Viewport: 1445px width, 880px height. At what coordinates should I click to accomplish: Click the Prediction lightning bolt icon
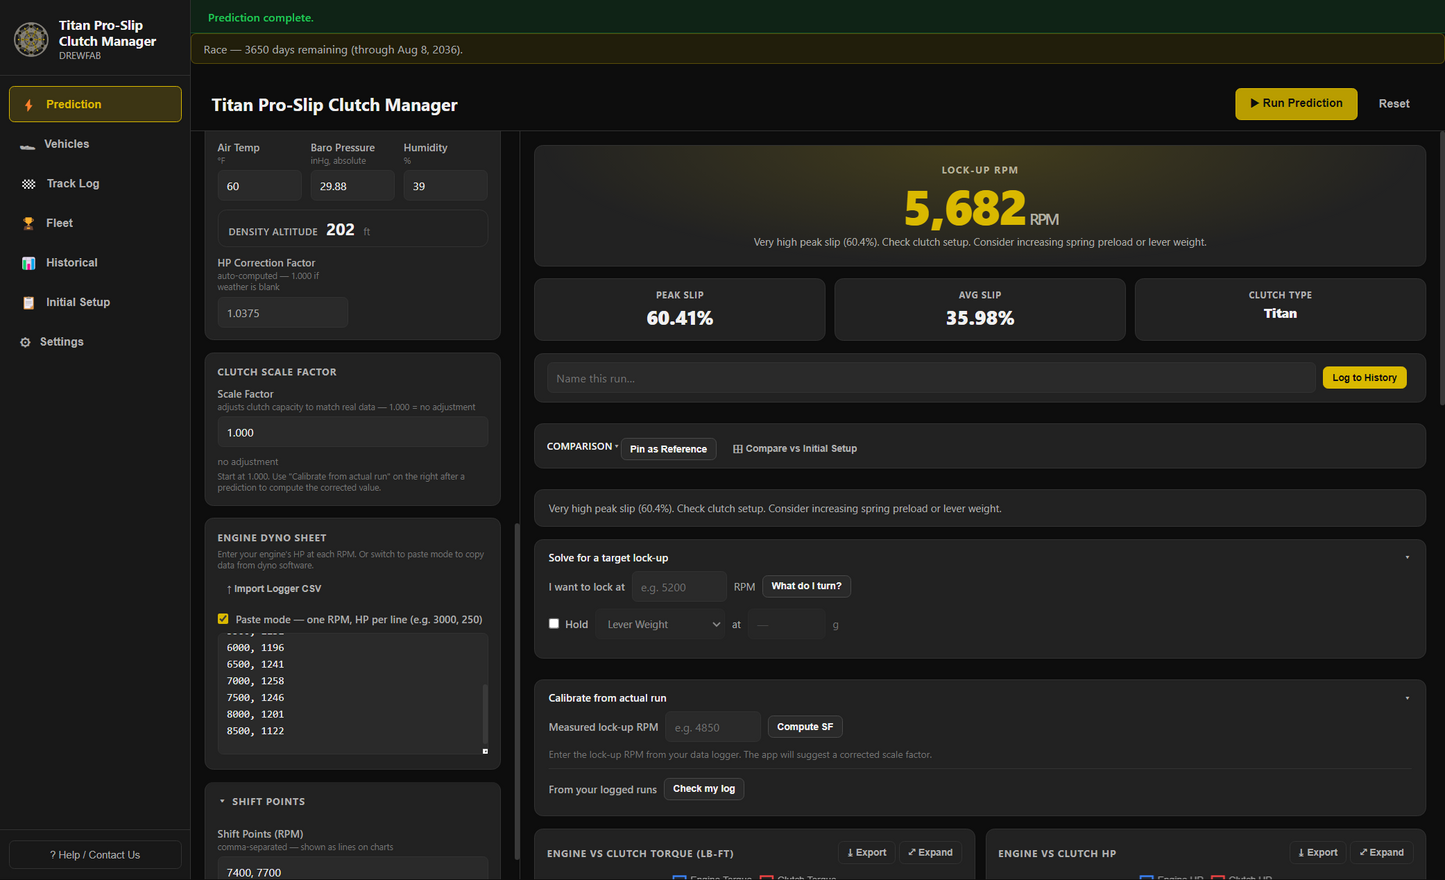pyautogui.click(x=28, y=105)
